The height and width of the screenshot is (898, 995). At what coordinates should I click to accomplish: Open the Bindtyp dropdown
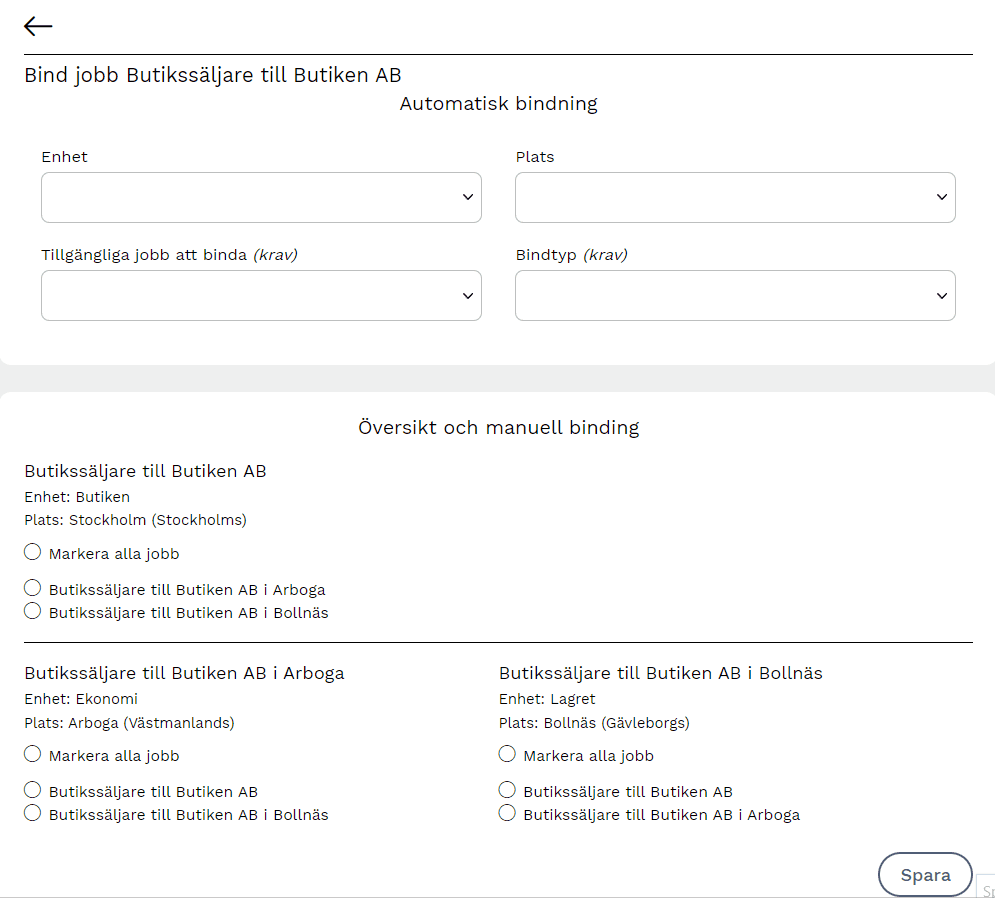point(735,296)
